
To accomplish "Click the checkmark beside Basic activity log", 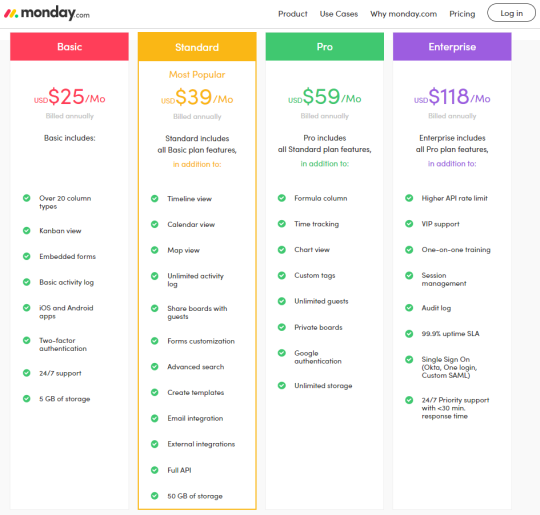I will [27, 282].
